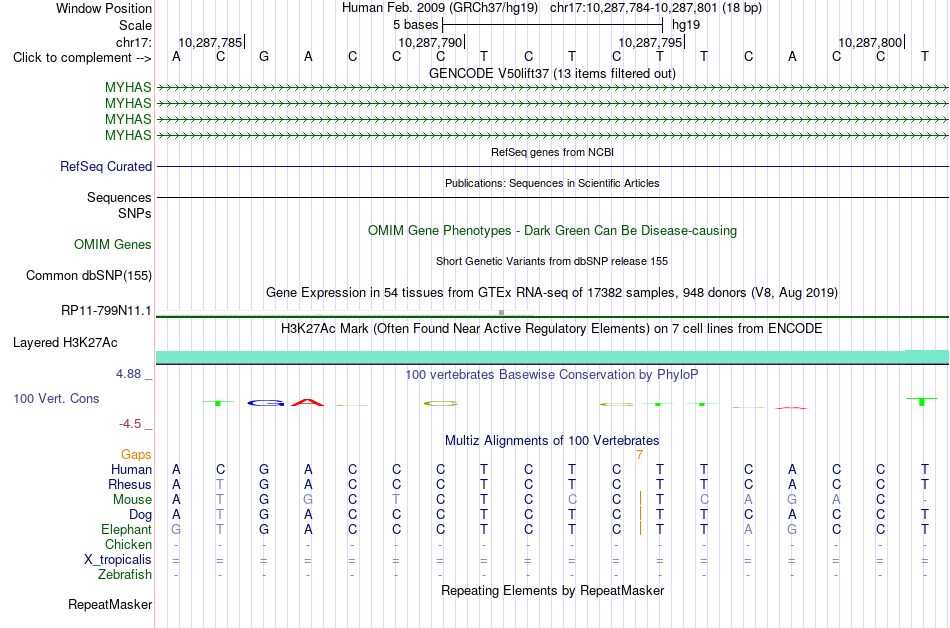Open the Layered H3K27Ac track label
Viewport: 950px width, 628px height.
[x=65, y=343]
